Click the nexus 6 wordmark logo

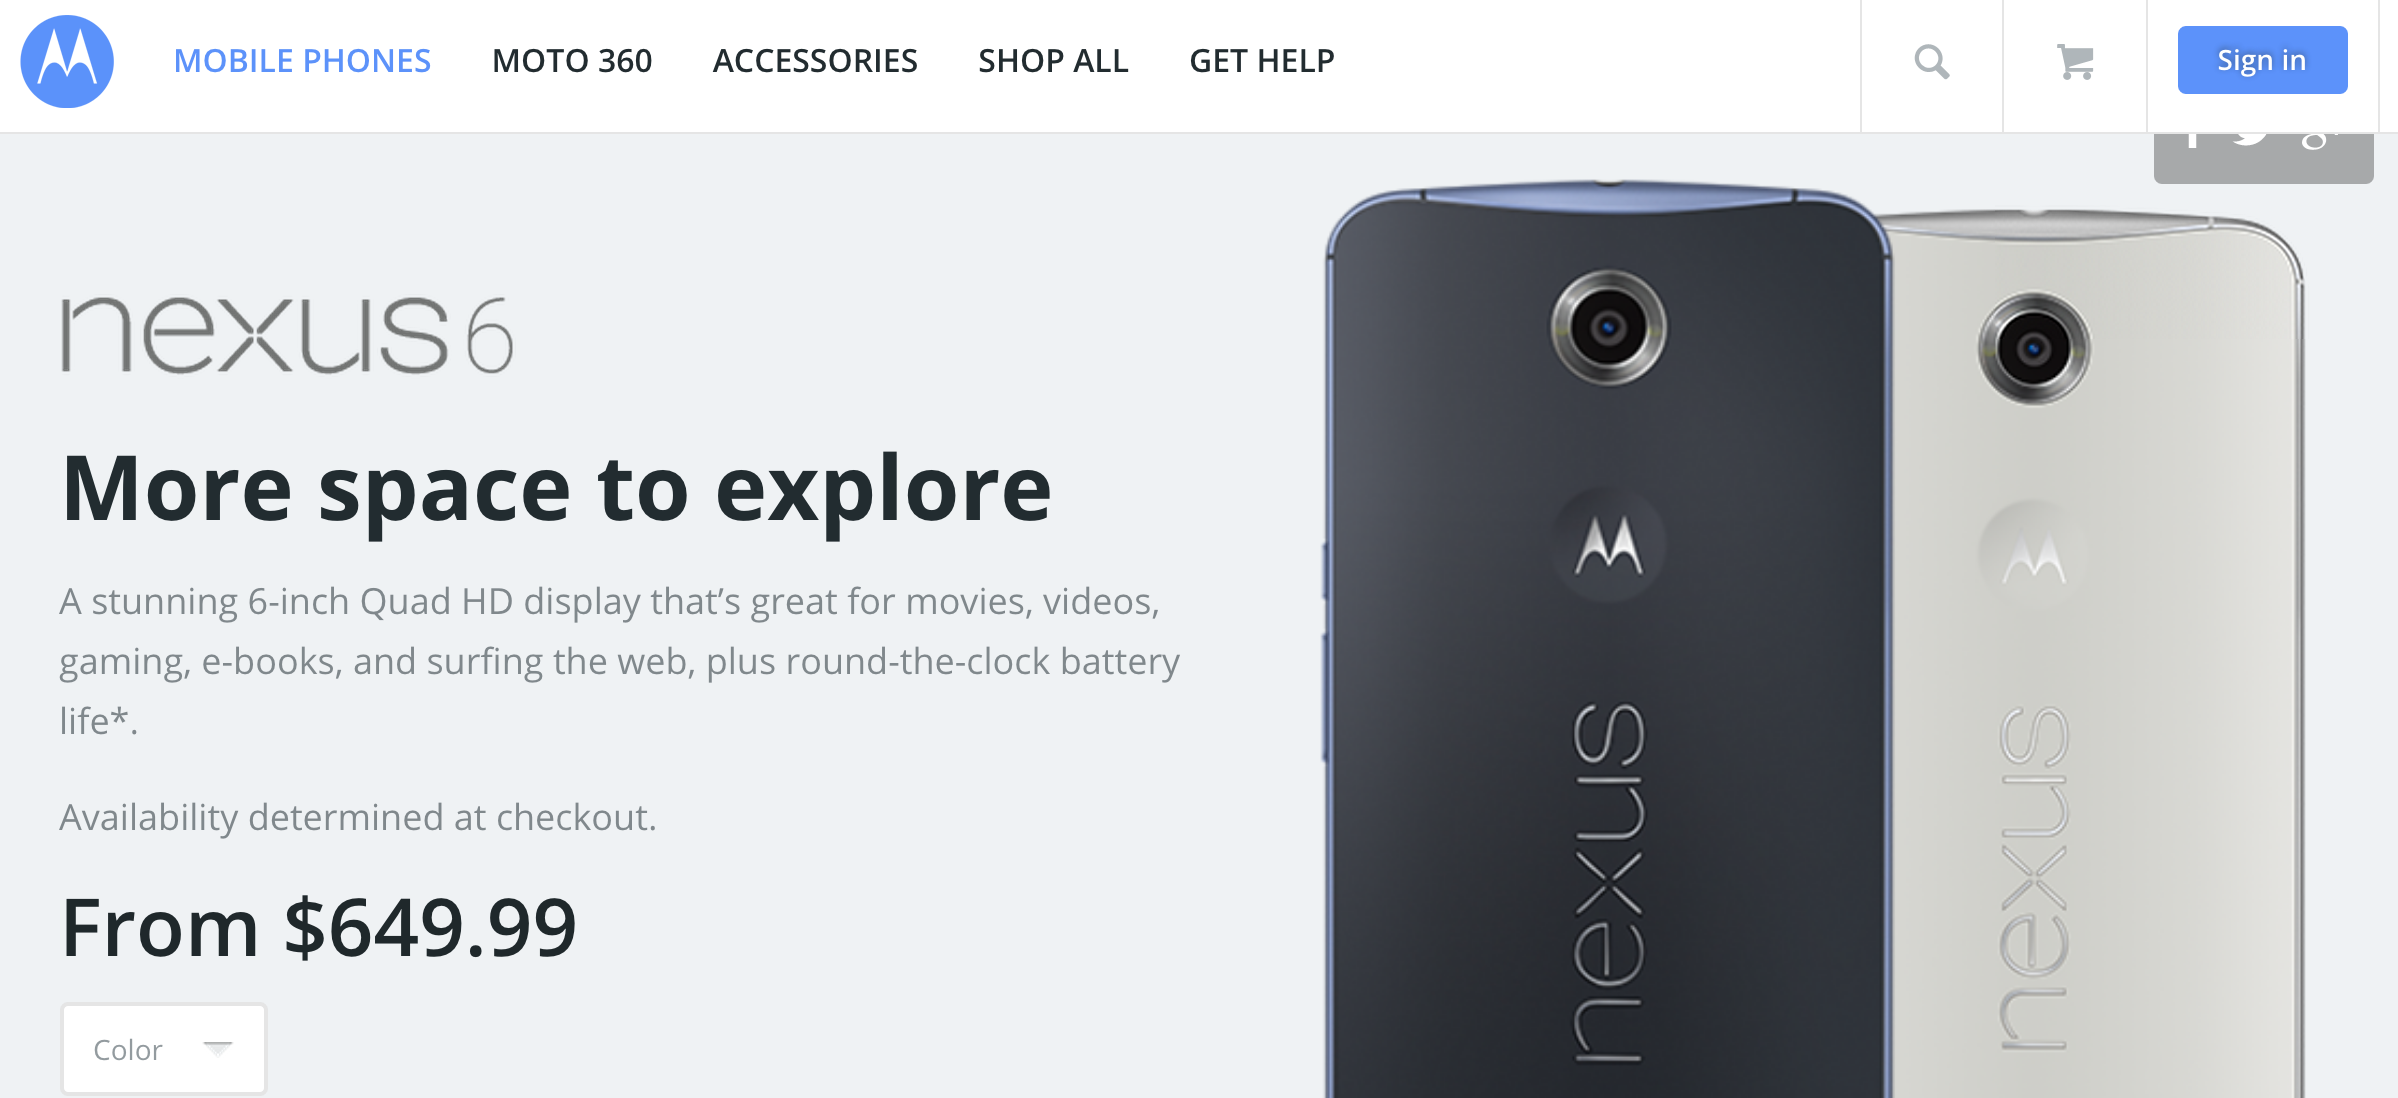point(287,336)
